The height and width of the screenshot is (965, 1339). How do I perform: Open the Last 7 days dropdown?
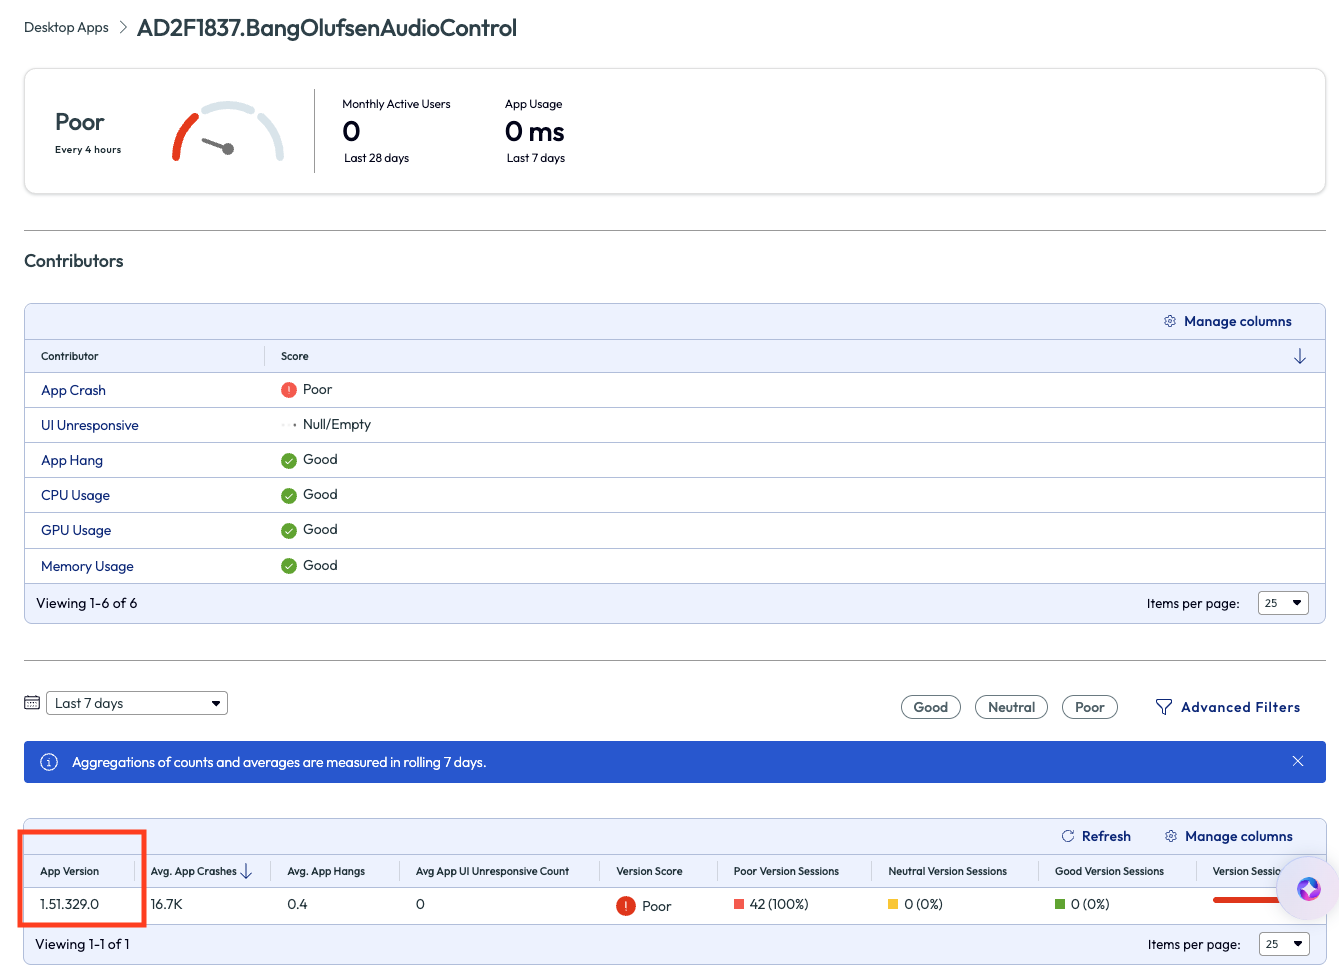point(137,703)
